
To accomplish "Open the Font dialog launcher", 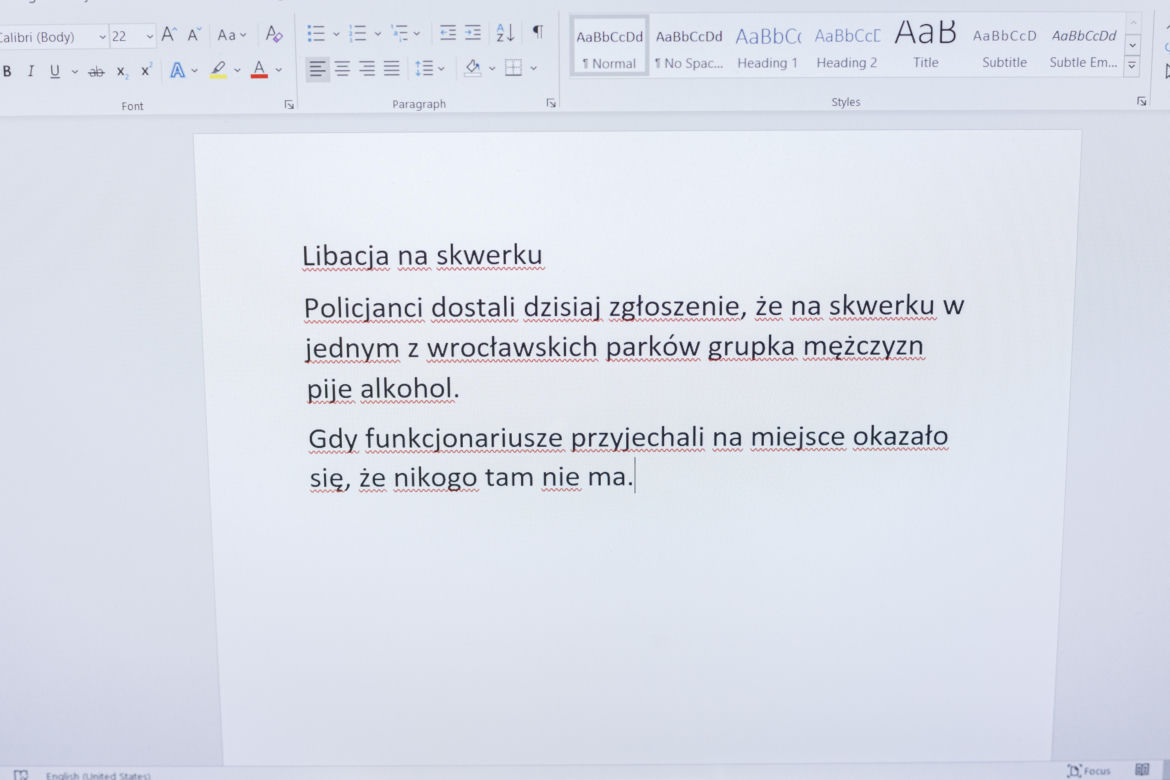I will 289,105.
